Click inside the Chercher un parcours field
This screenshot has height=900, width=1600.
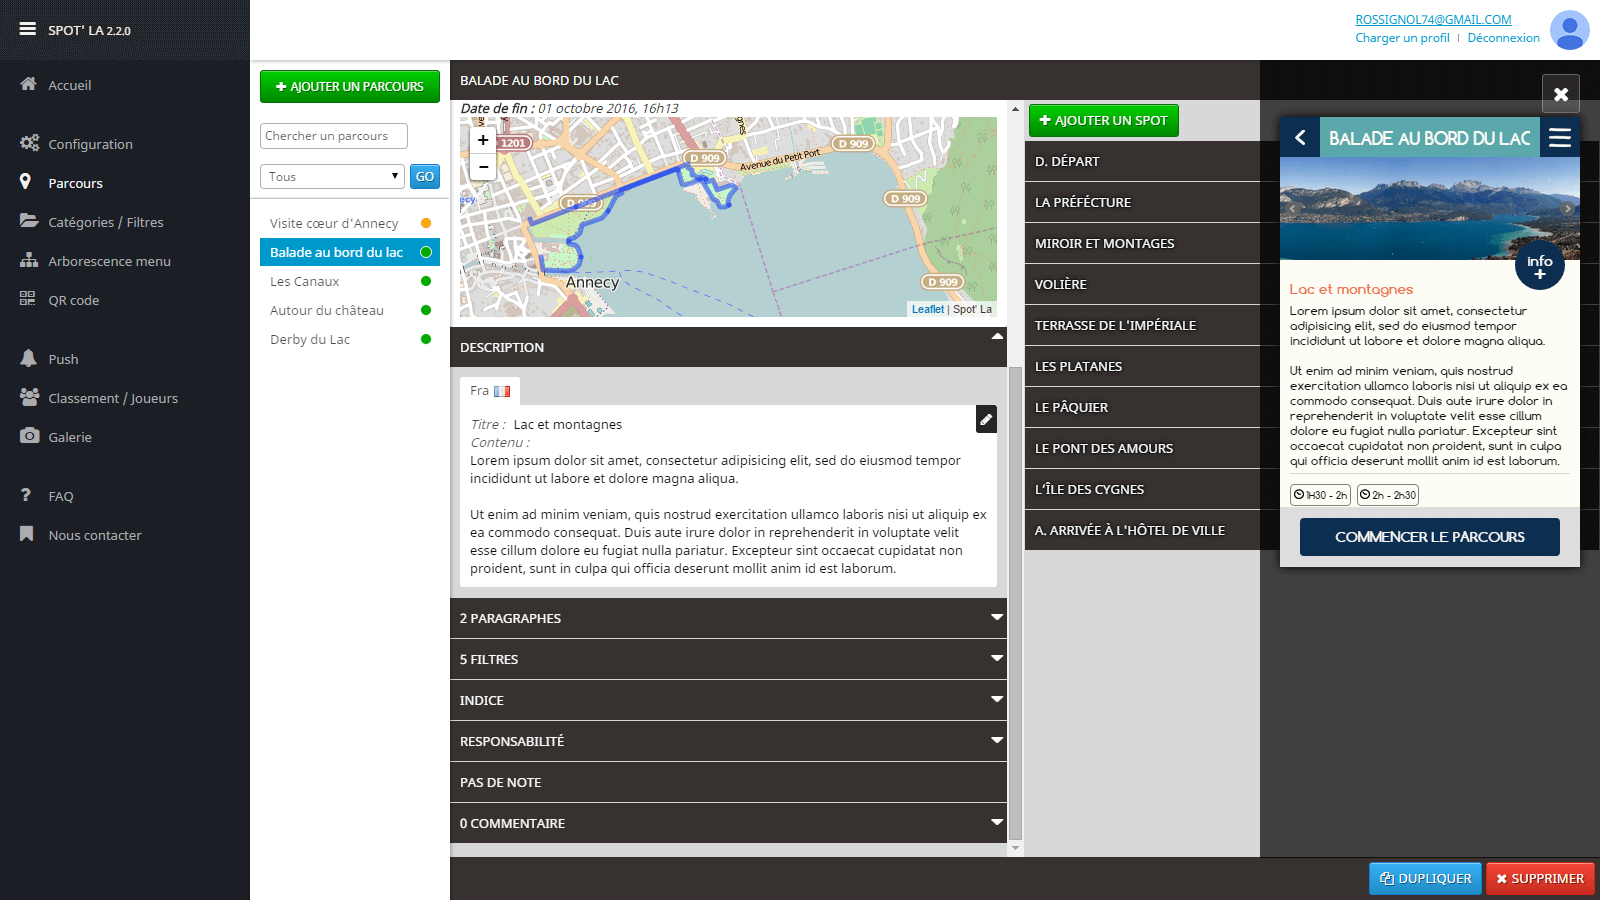333,135
